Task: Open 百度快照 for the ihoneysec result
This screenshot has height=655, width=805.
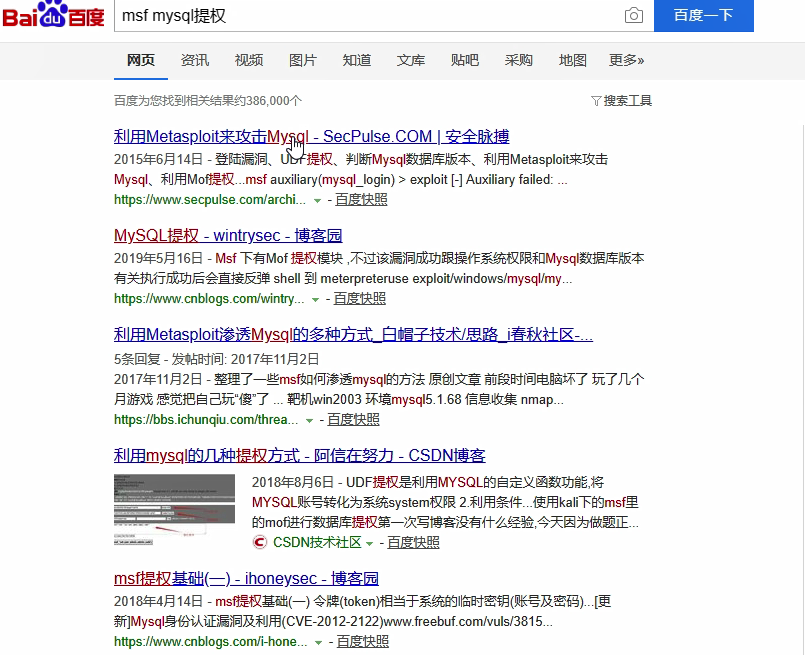Action: click(362, 642)
